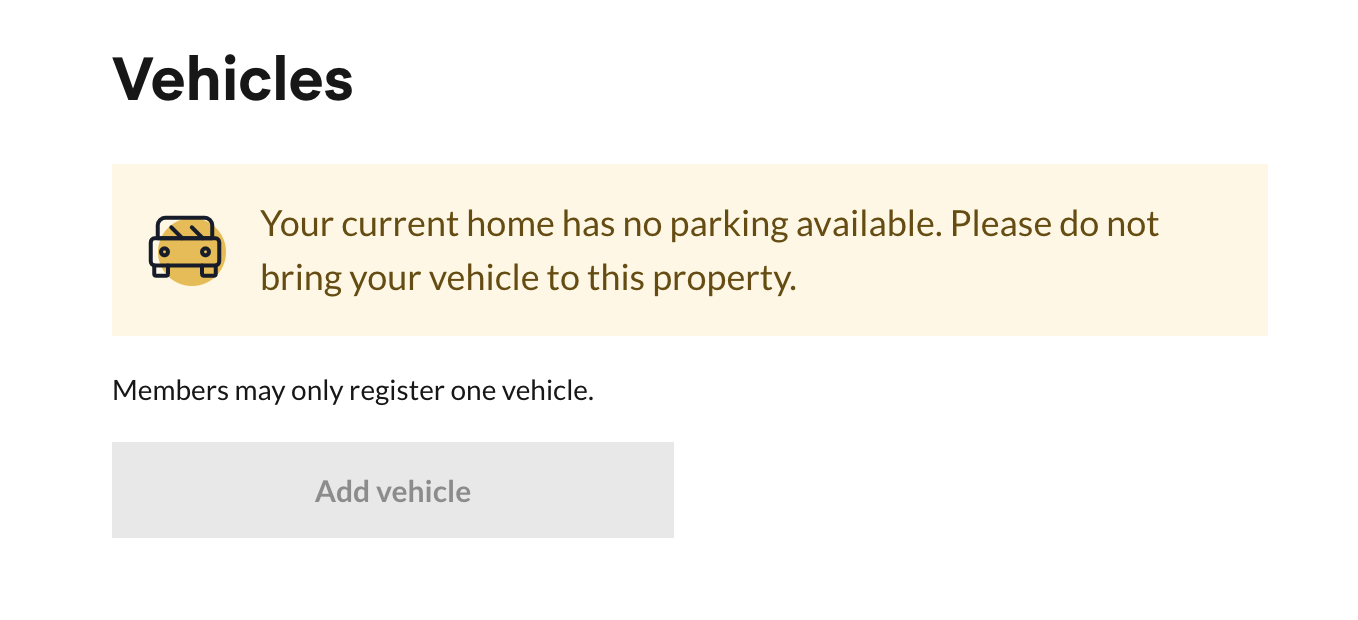
Task: Click the car icon's right wheel
Action: [x=208, y=270]
